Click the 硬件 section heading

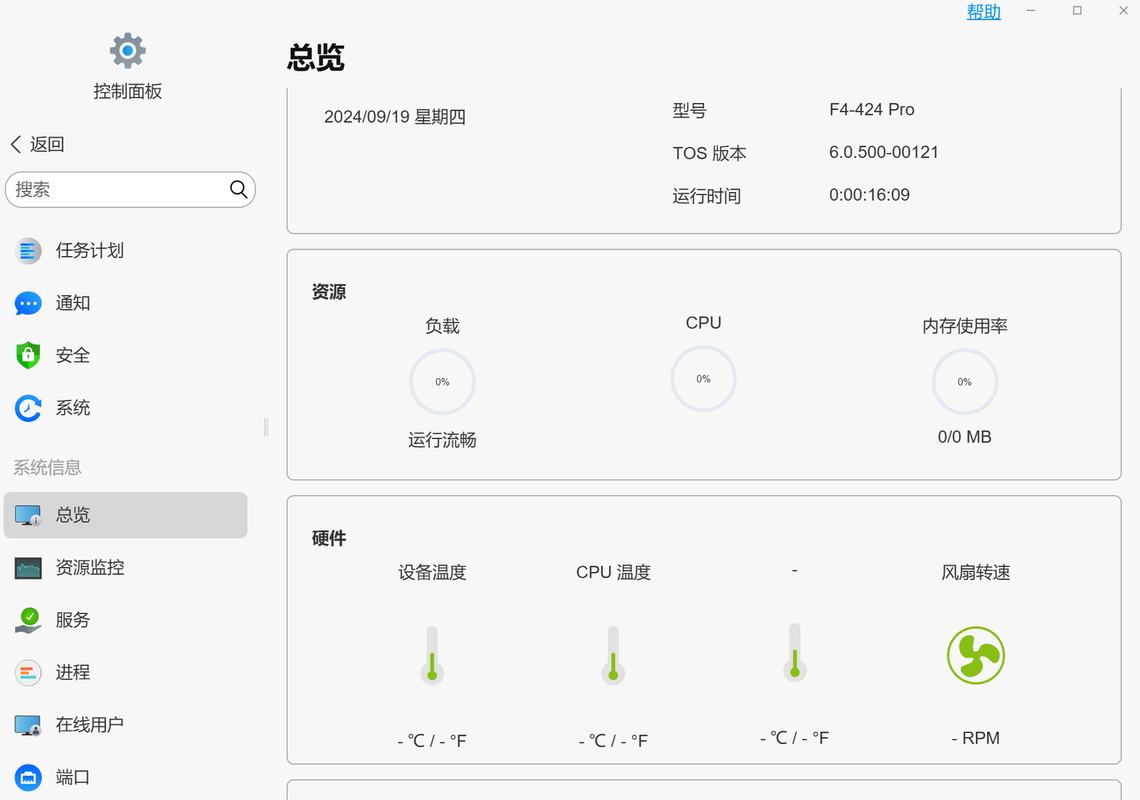[329, 538]
